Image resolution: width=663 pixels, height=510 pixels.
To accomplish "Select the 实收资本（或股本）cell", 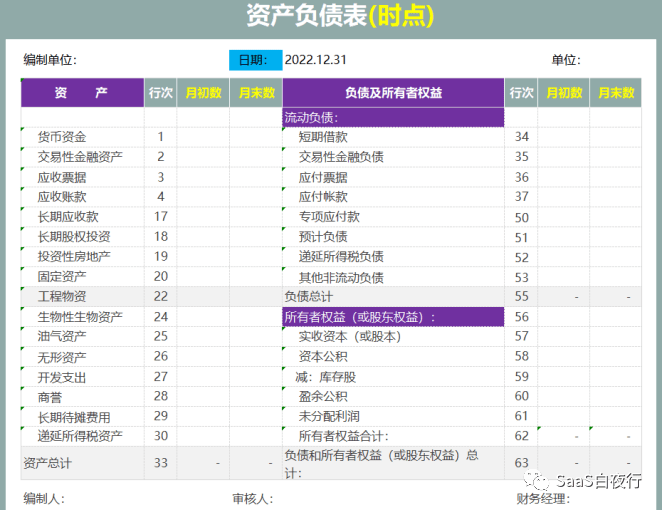I will tap(393, 336).
